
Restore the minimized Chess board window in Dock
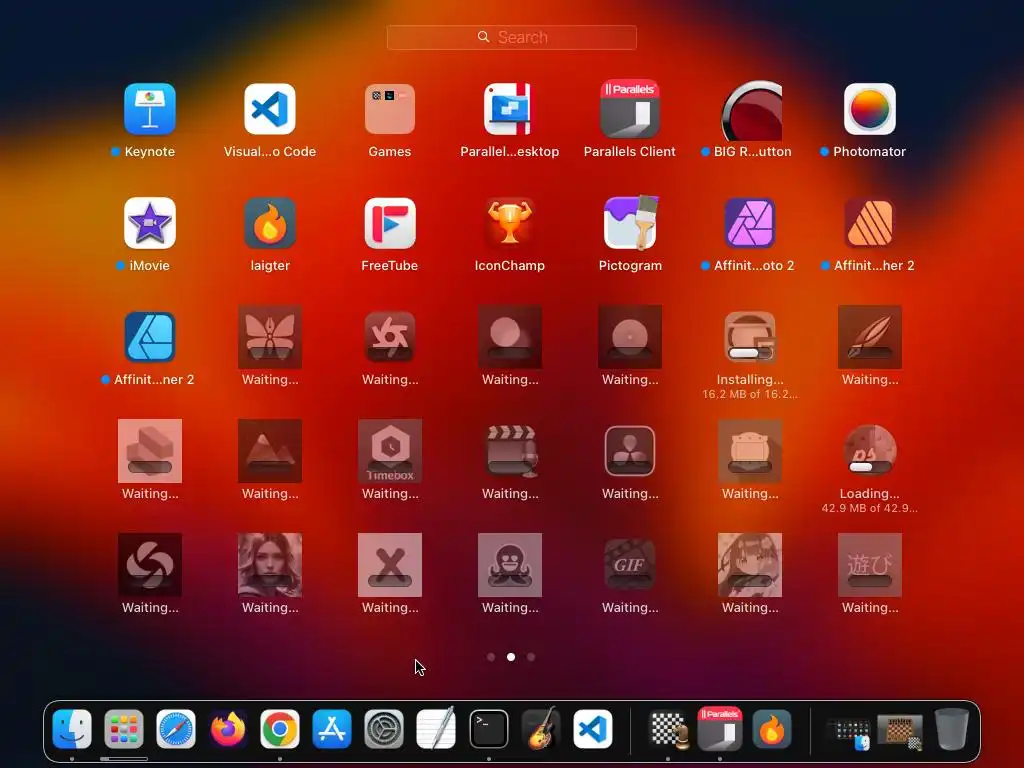900,731
